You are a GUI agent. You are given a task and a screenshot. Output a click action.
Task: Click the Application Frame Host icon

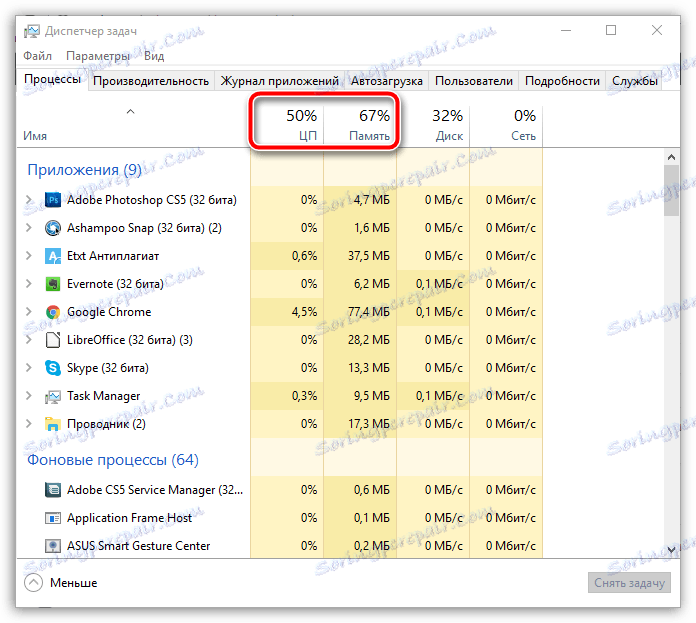coord(53,518)
